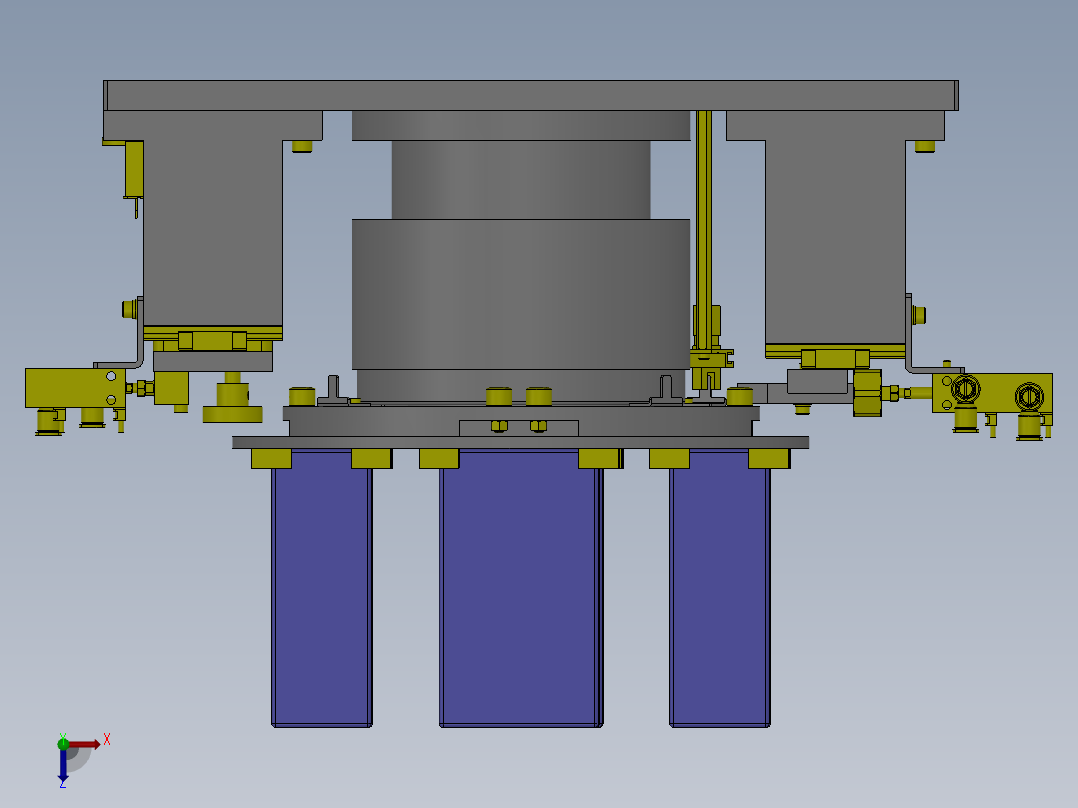Select the tall yellow vertical rod

pos(703,230)
